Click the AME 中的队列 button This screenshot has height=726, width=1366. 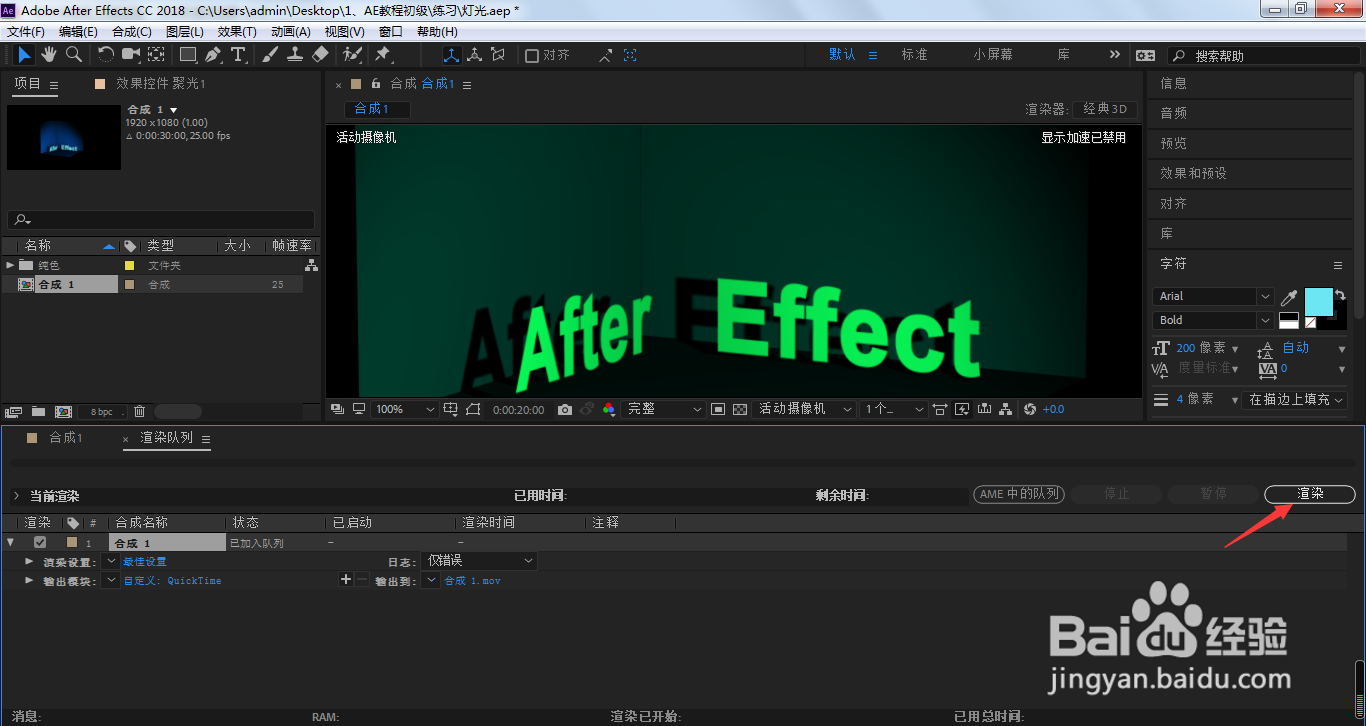(x=1019, y=494)
